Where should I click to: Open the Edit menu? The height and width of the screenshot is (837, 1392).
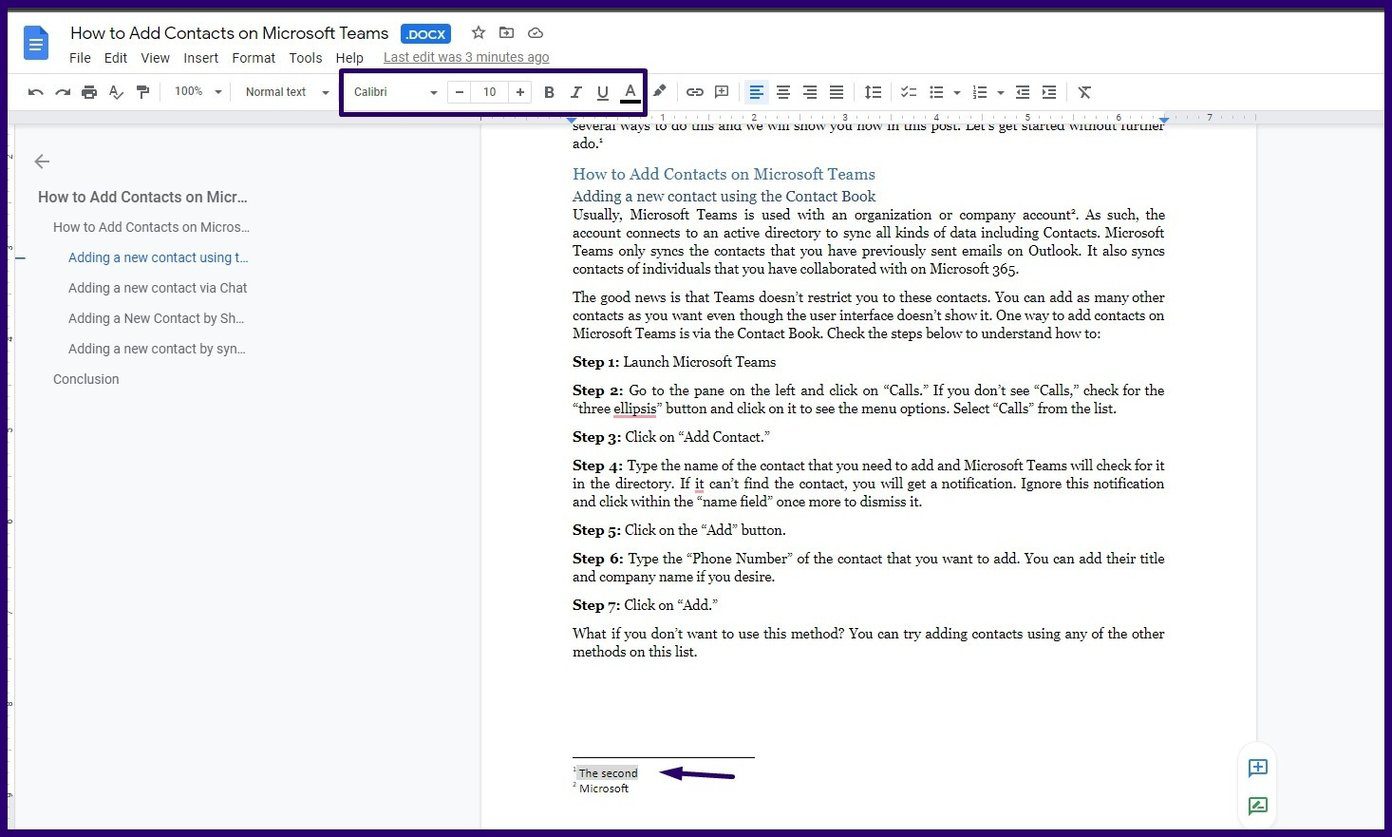point(116,58)
